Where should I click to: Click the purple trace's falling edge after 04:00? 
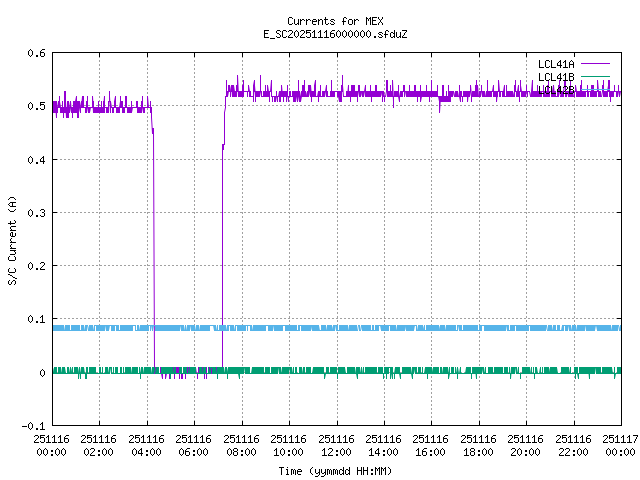[x=154, y=250]
